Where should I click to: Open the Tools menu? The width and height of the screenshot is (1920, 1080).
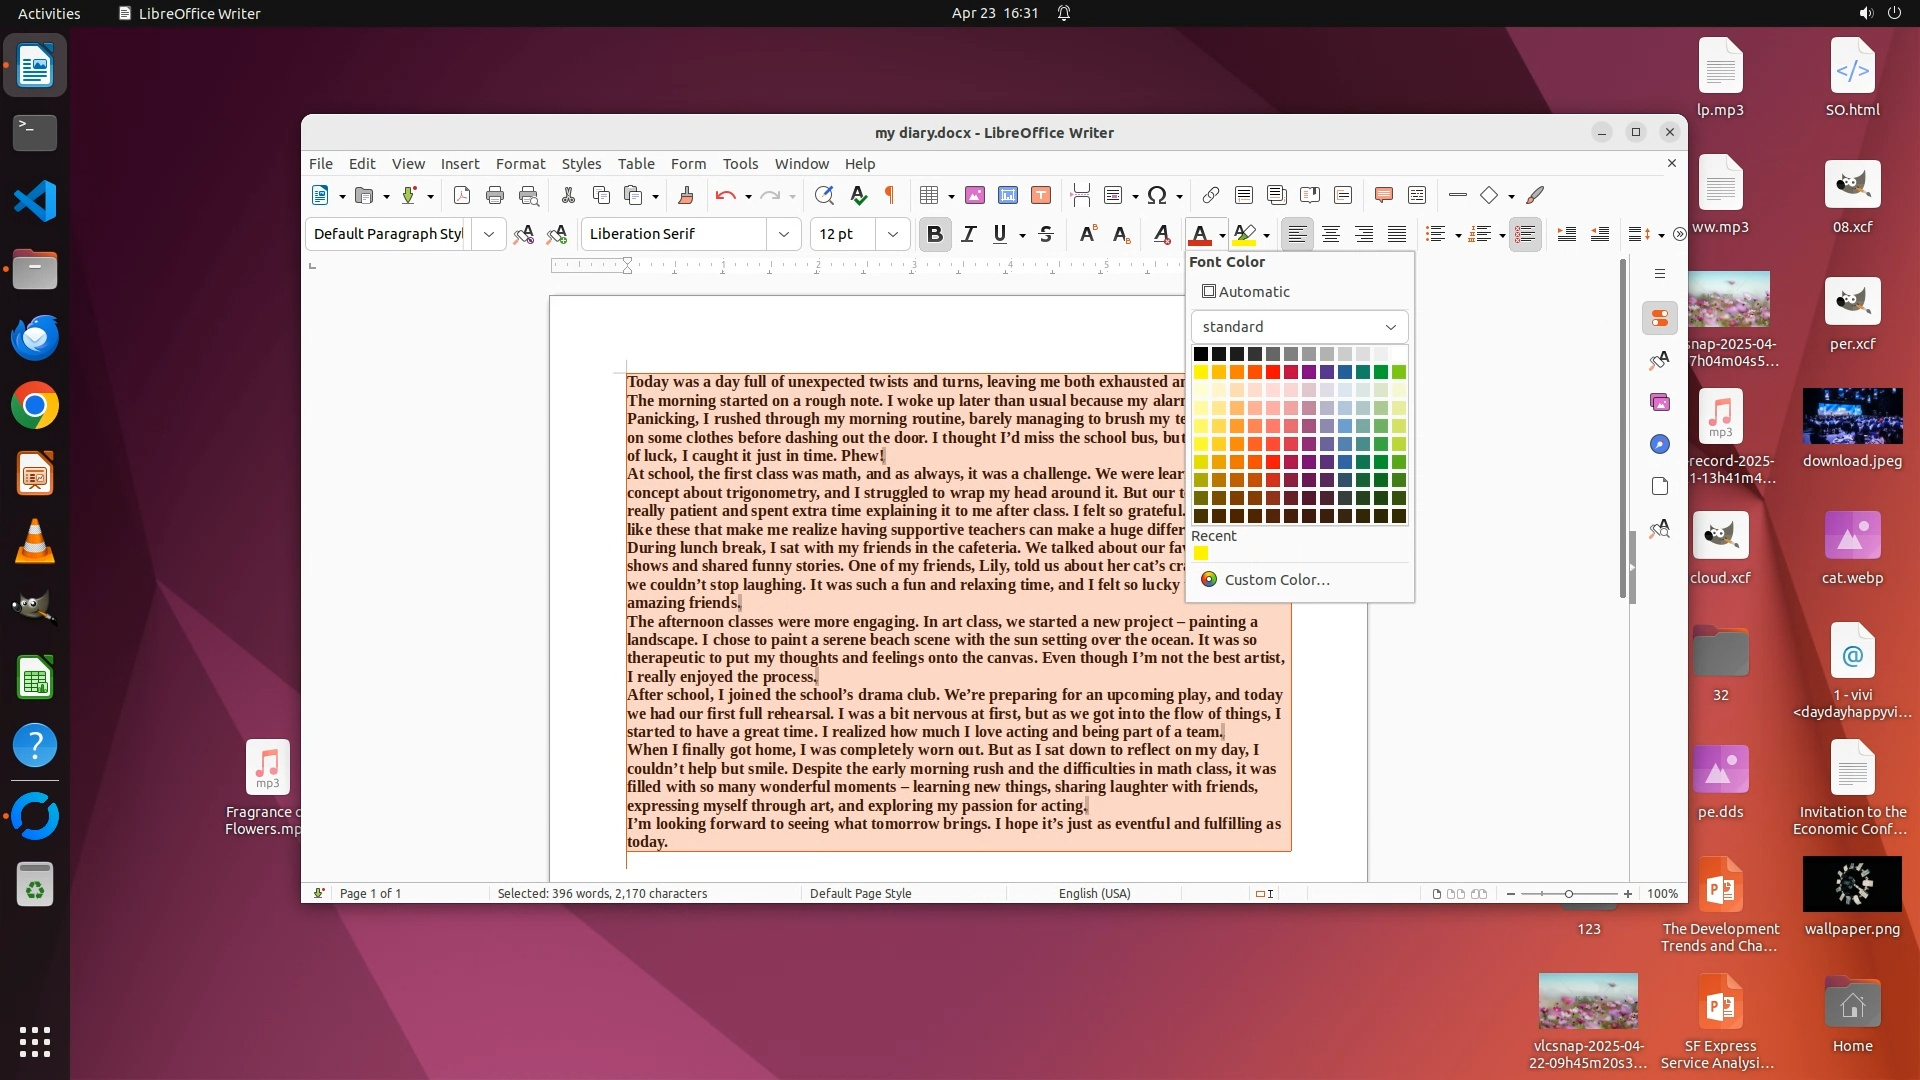[x=740, y=163]
